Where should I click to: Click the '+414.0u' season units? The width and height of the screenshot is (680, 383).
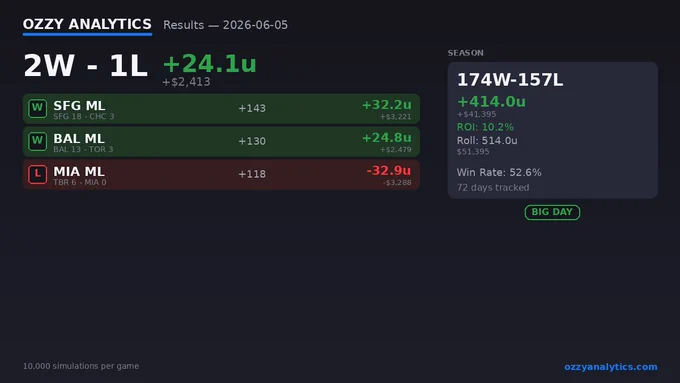coord(491,101)
